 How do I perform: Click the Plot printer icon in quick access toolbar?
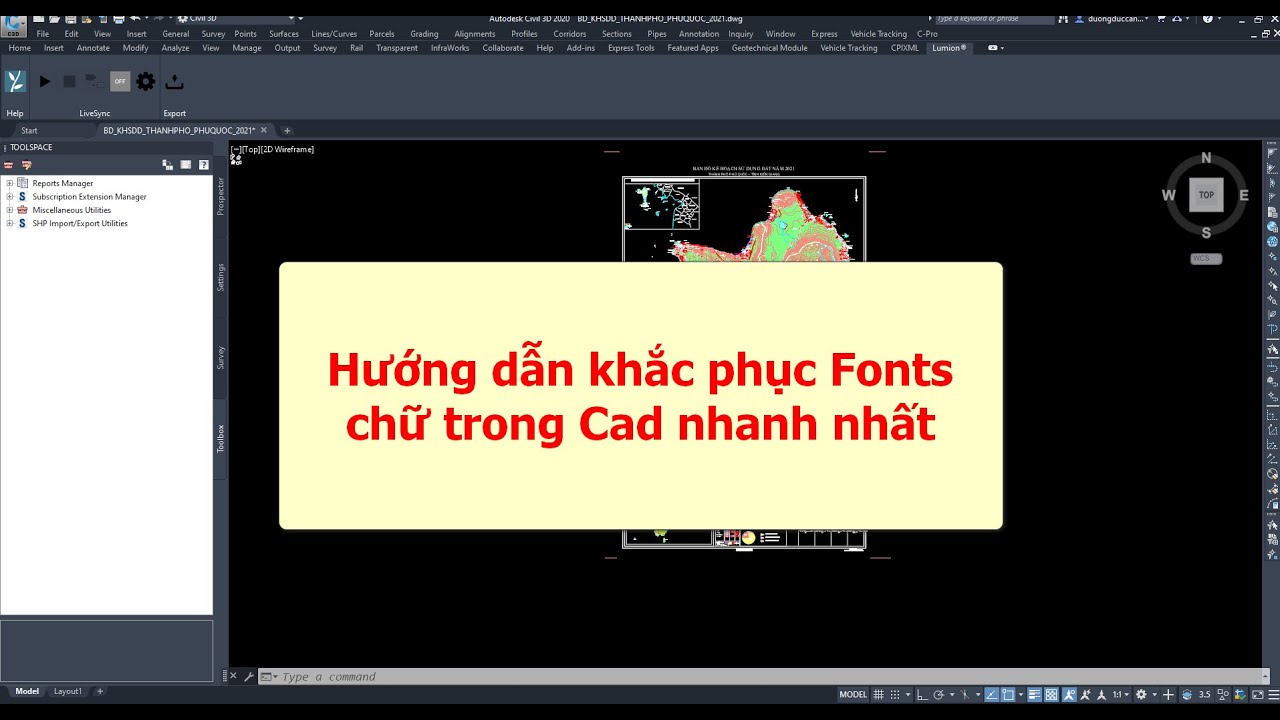[119, 18]
